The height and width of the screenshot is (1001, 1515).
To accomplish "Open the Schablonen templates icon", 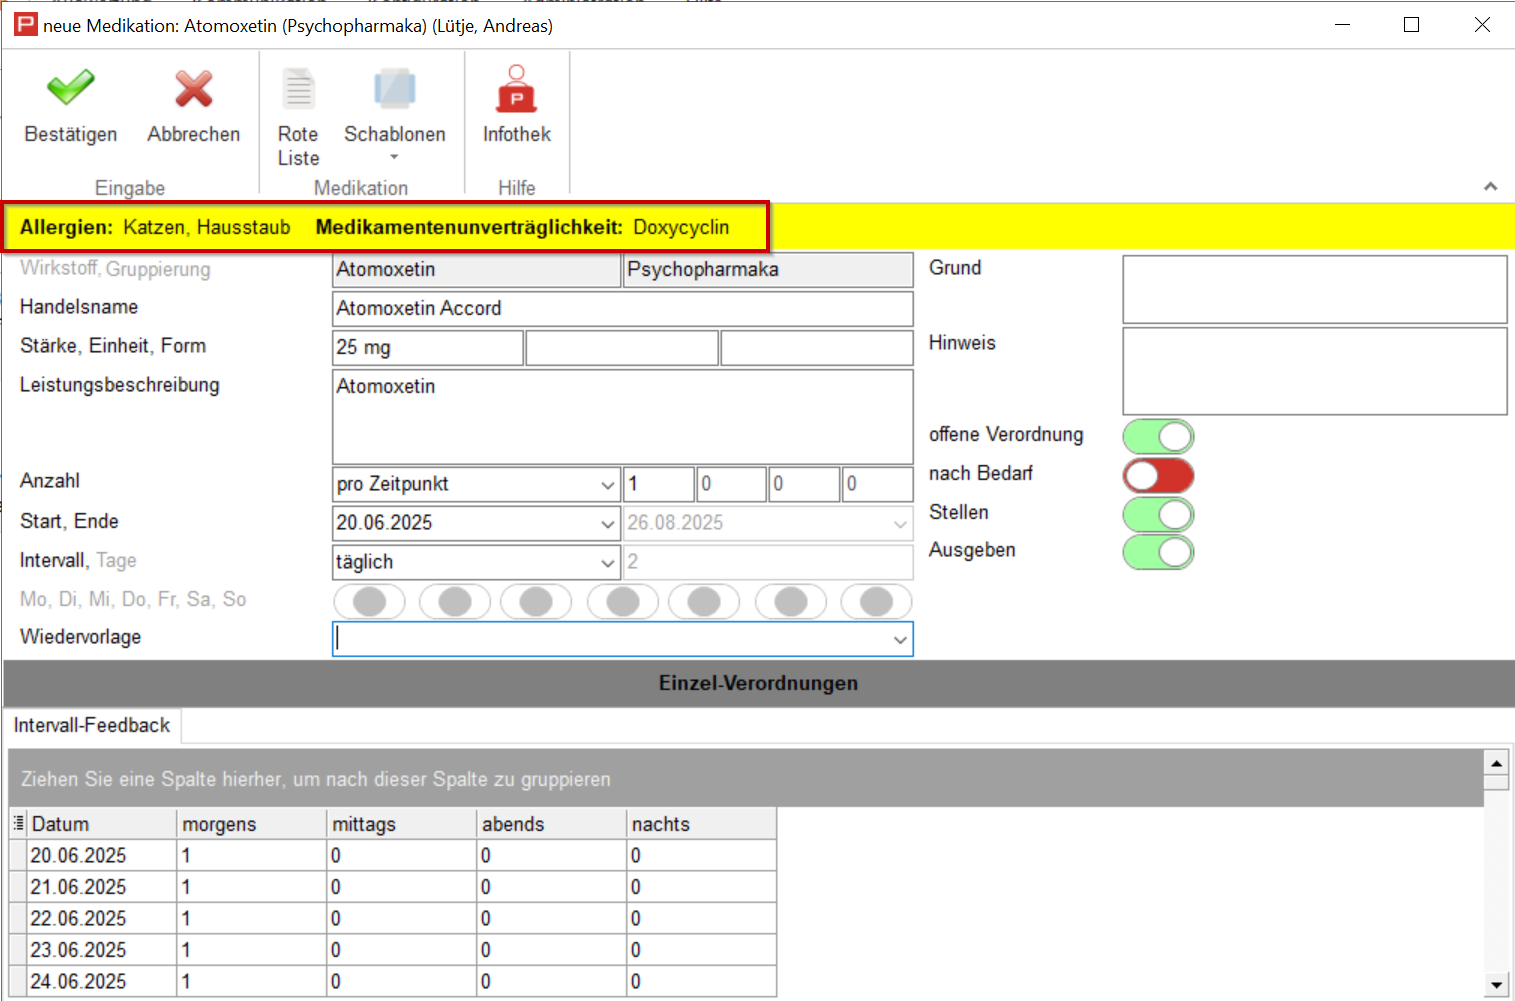I will click(394, 89).
